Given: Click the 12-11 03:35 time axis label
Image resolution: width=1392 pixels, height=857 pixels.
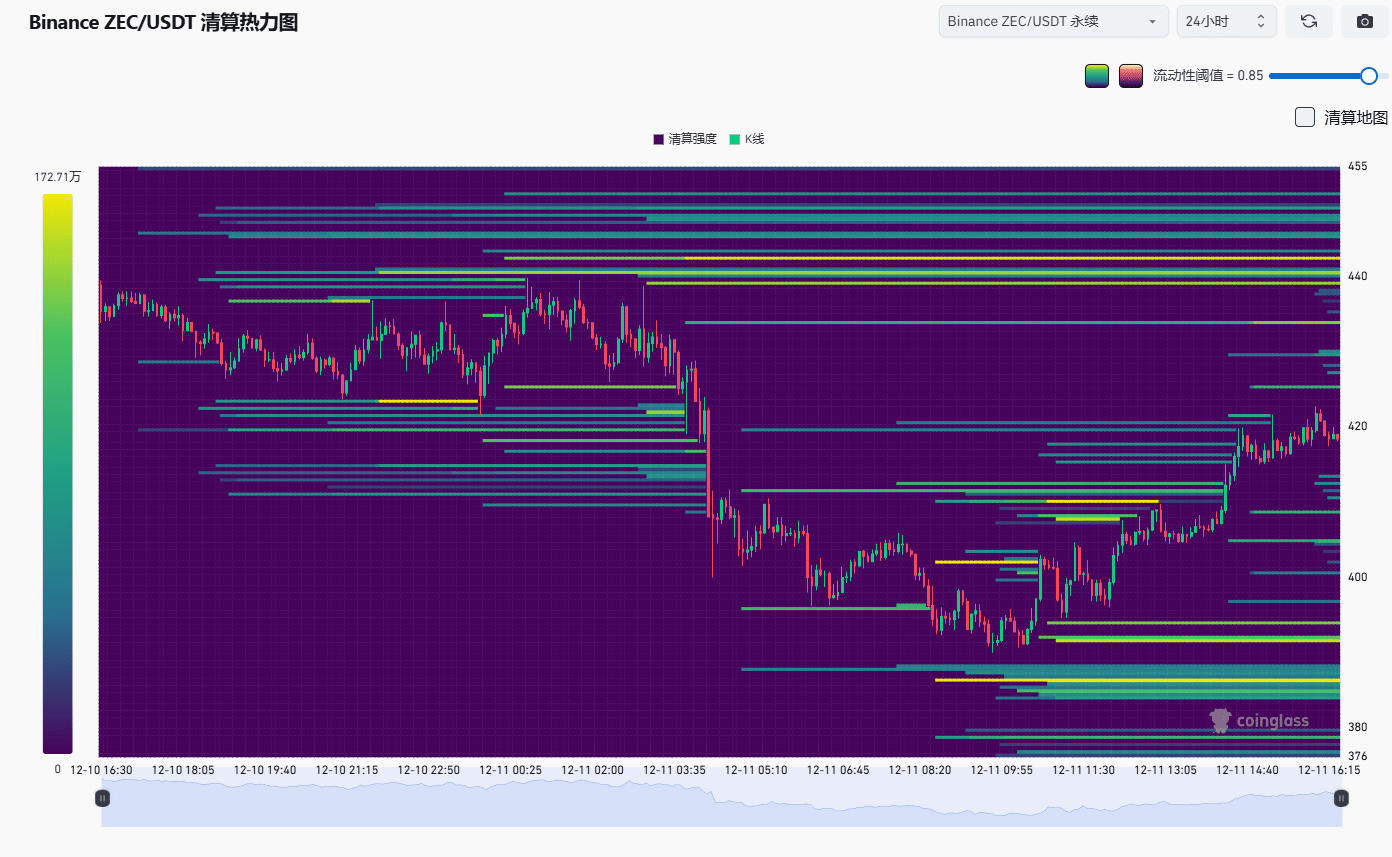Looking at the screenshot, I should (x=675, y=770).
